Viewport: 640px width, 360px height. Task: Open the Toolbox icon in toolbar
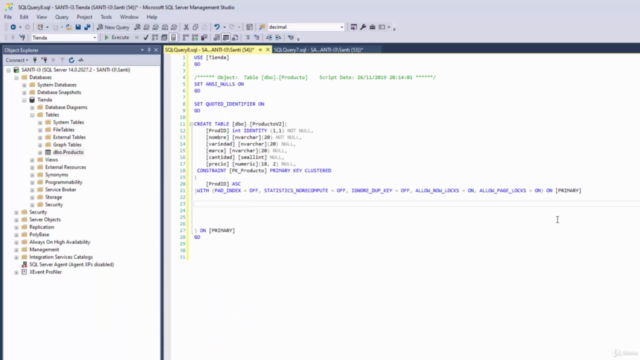pos(372,27)
